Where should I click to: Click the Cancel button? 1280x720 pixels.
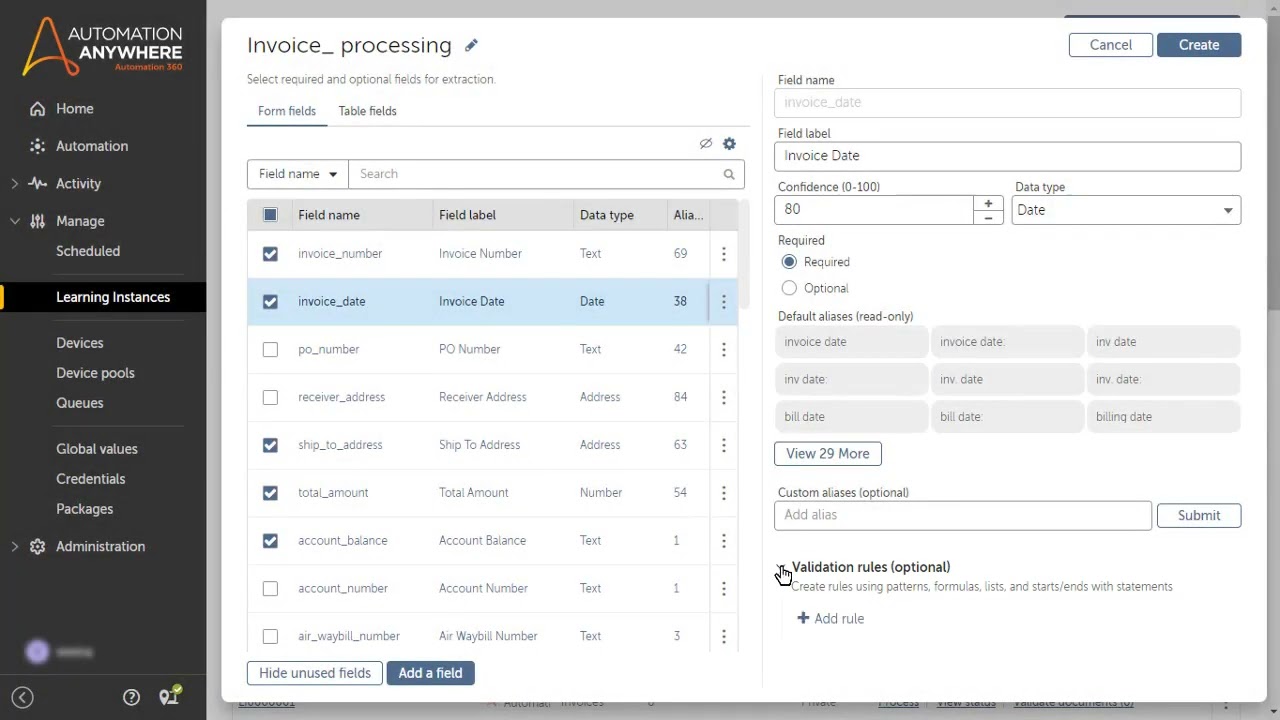pos(1111,45)
